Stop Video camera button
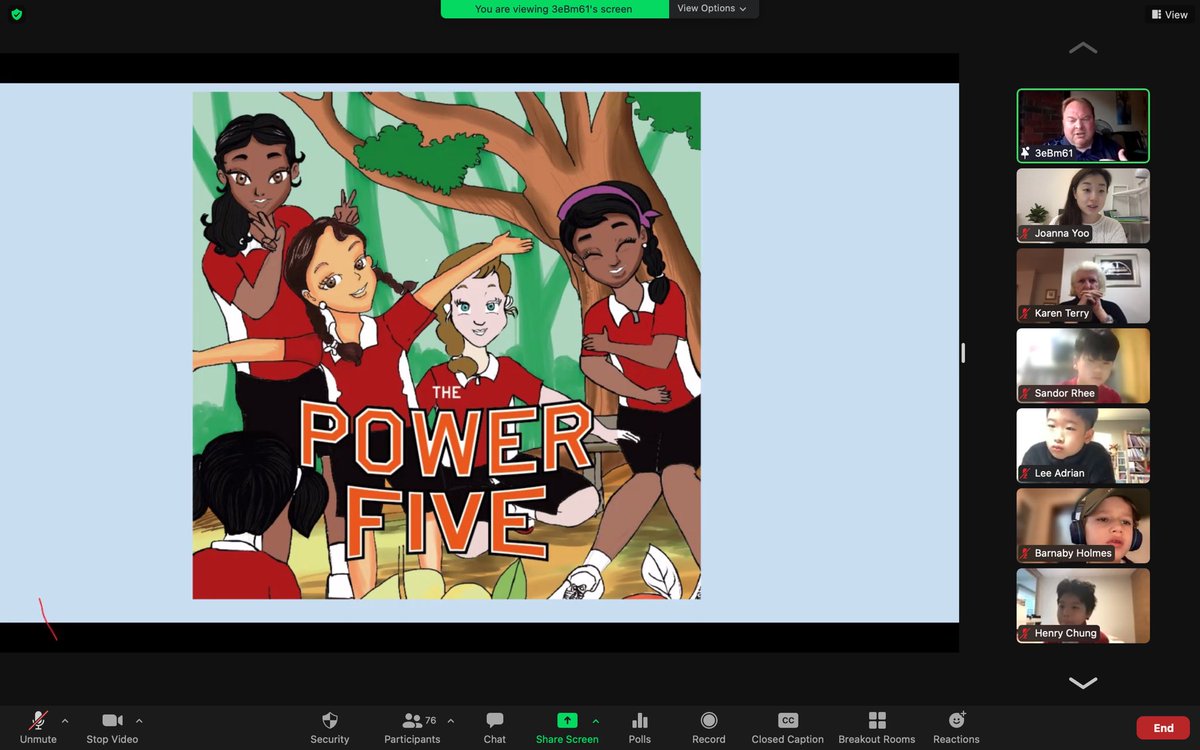1200x750 pixels. (112, 727)
